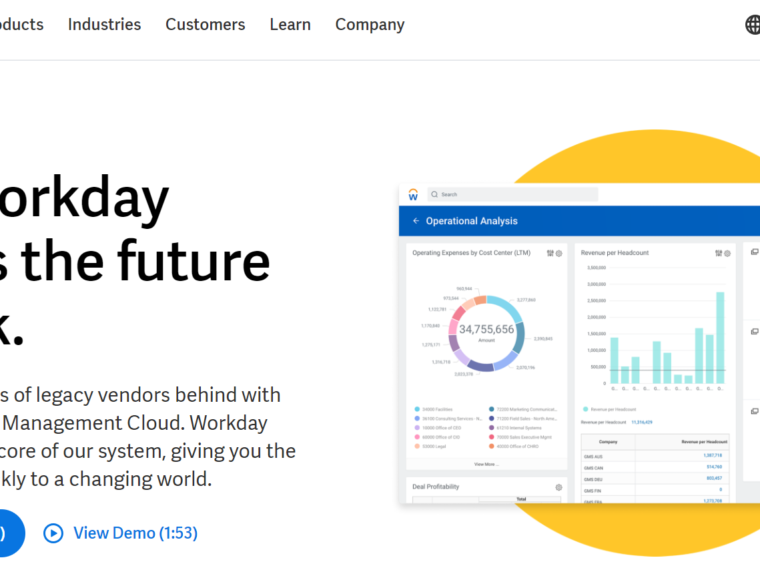The image size is (760, 570).
Task: Click the GMS CAN table row
Action: [655, 467]
